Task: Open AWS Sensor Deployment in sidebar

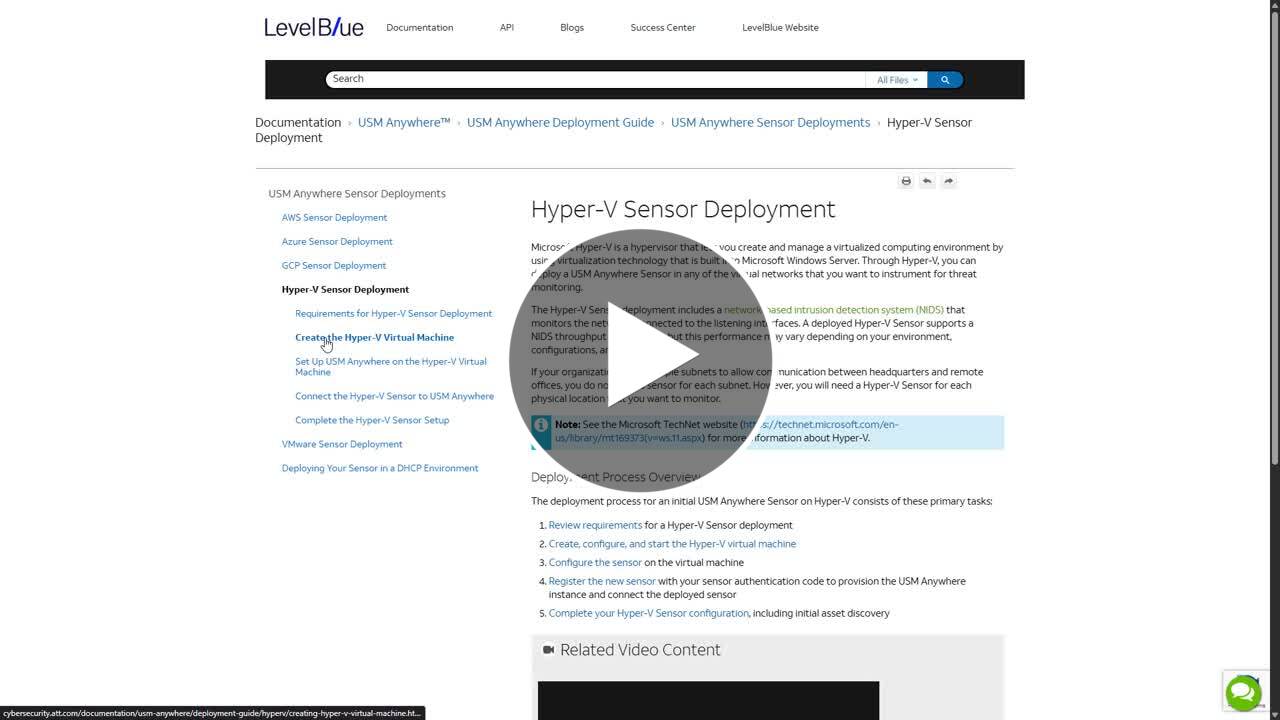Action: [x=334, y=217]
